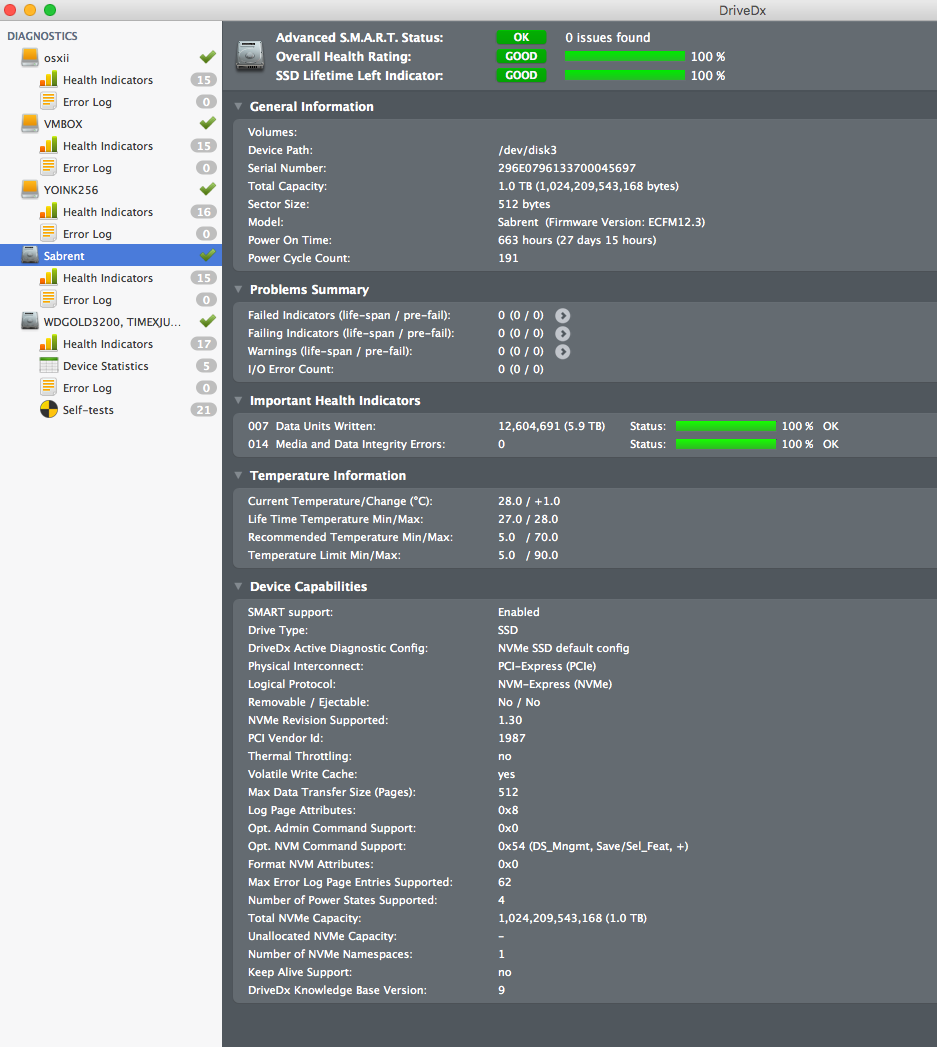Click 'Sabrent (Firmware Version: ECFM12.3)' model text
The image size is (937, 1047).
coord(601,222)
